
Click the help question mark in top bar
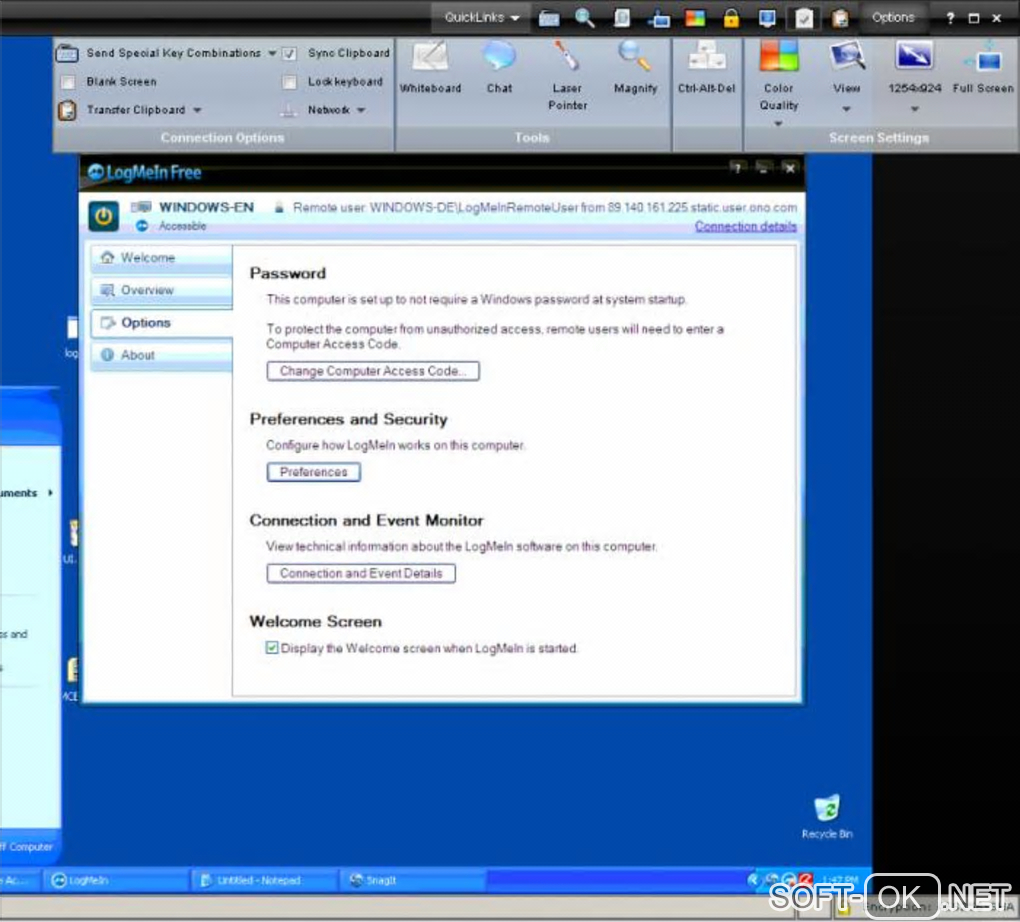click(x=950, y=18)
